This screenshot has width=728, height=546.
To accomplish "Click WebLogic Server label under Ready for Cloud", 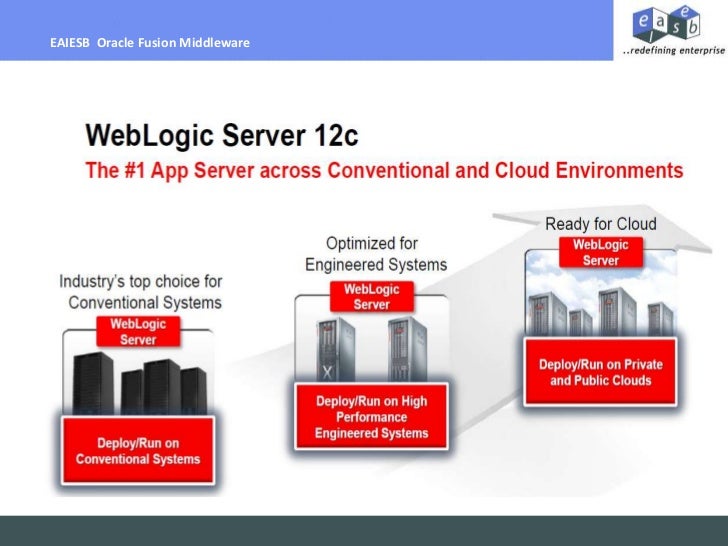I will pos(601,252).
